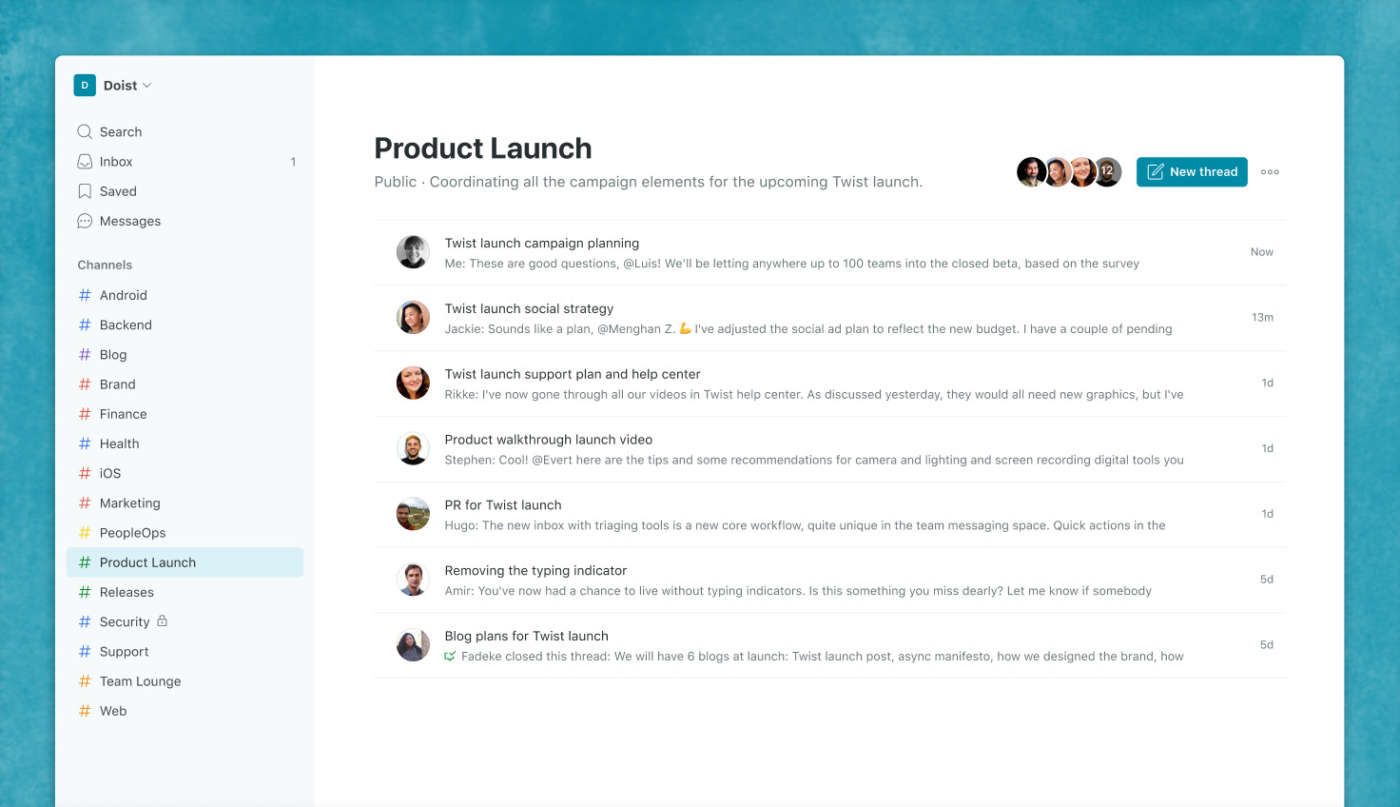Open the Inbox tray icon

(85, 162)
